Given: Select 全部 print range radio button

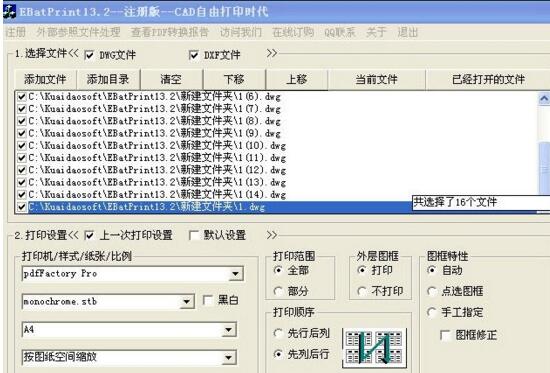Looking at the screenshot, I should 278,270.
